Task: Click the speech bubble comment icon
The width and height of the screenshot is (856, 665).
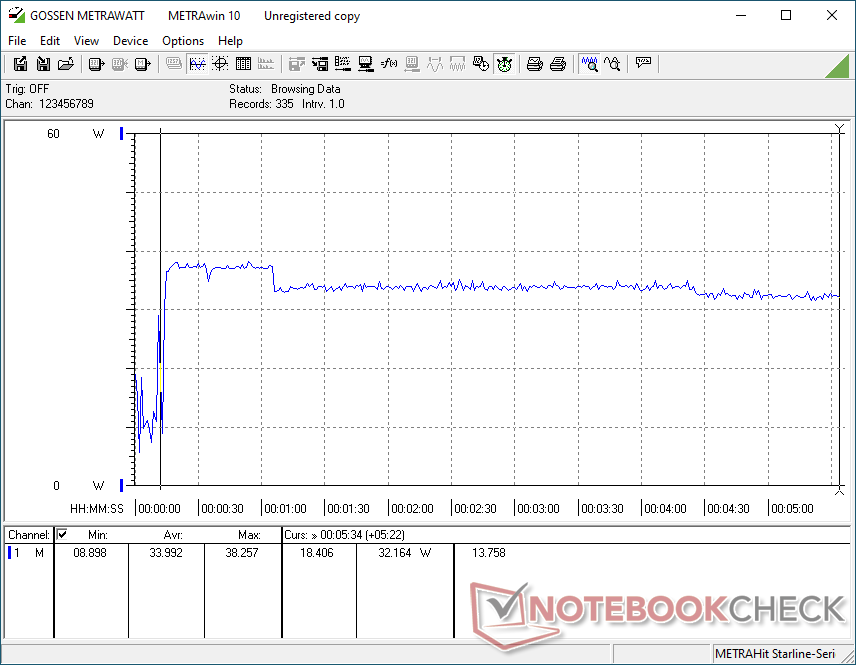Action: pyautogui.click(x=644, y=64)
